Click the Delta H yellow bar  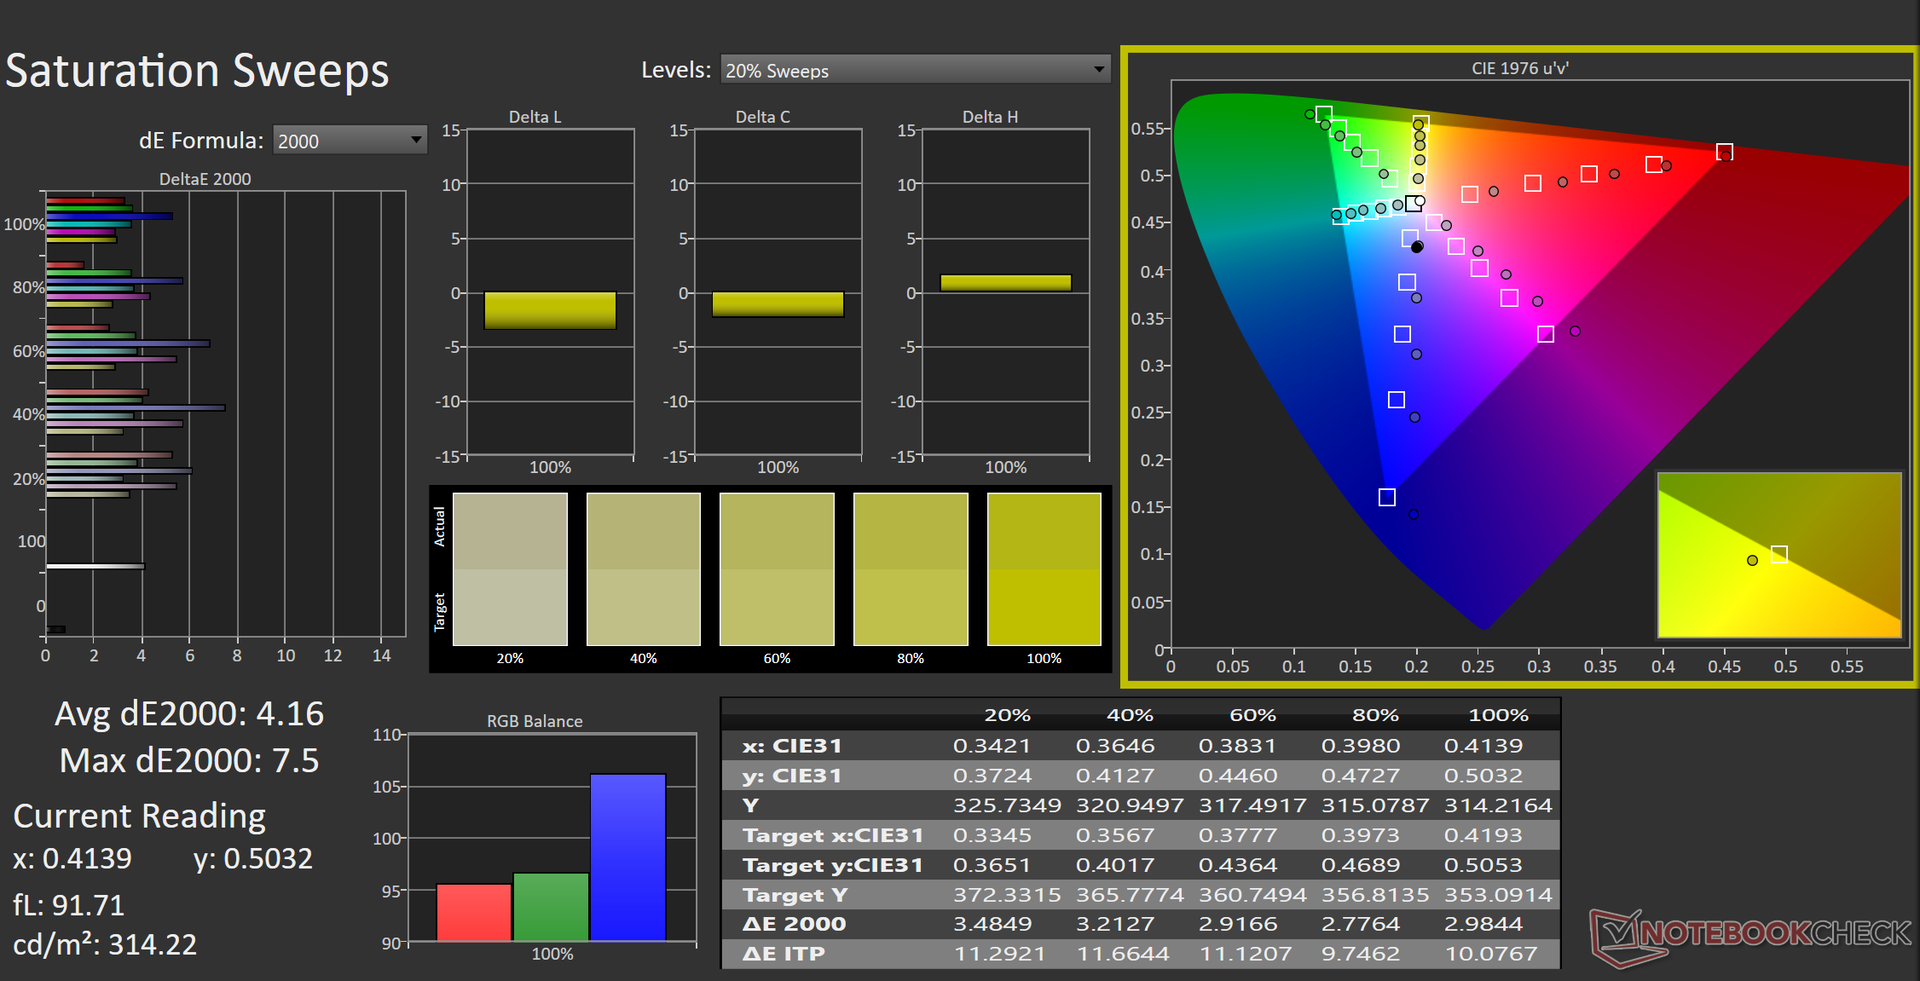pos(1005,283)
